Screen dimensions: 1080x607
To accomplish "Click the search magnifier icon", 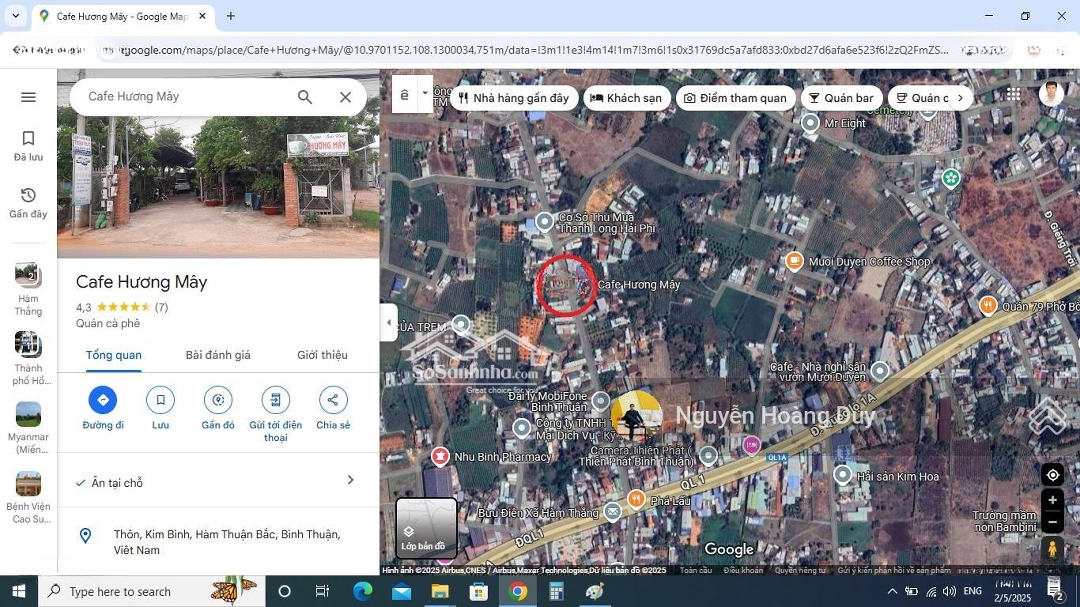I will click(x=305, y=97).
